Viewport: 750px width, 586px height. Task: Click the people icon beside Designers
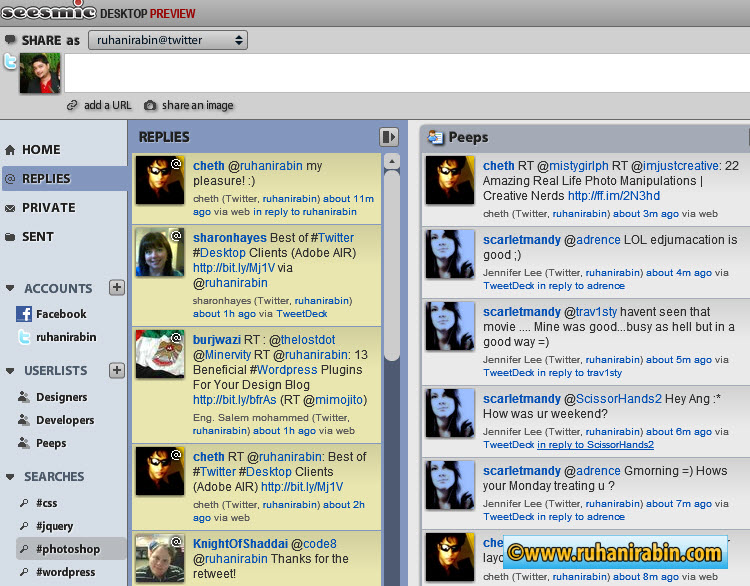pyautogui.click(x=24, y=397)
